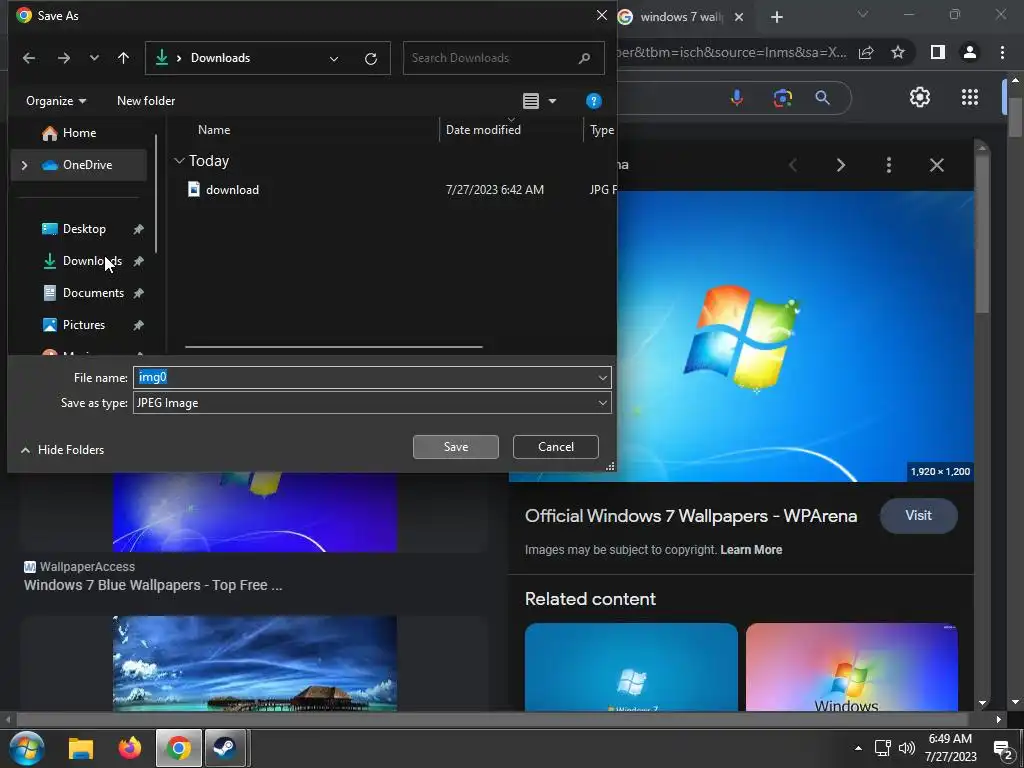The width and height of the screenshot is (1024, 768).
Task: Open Chrome three-dot menu
Action: point(1002,52)
